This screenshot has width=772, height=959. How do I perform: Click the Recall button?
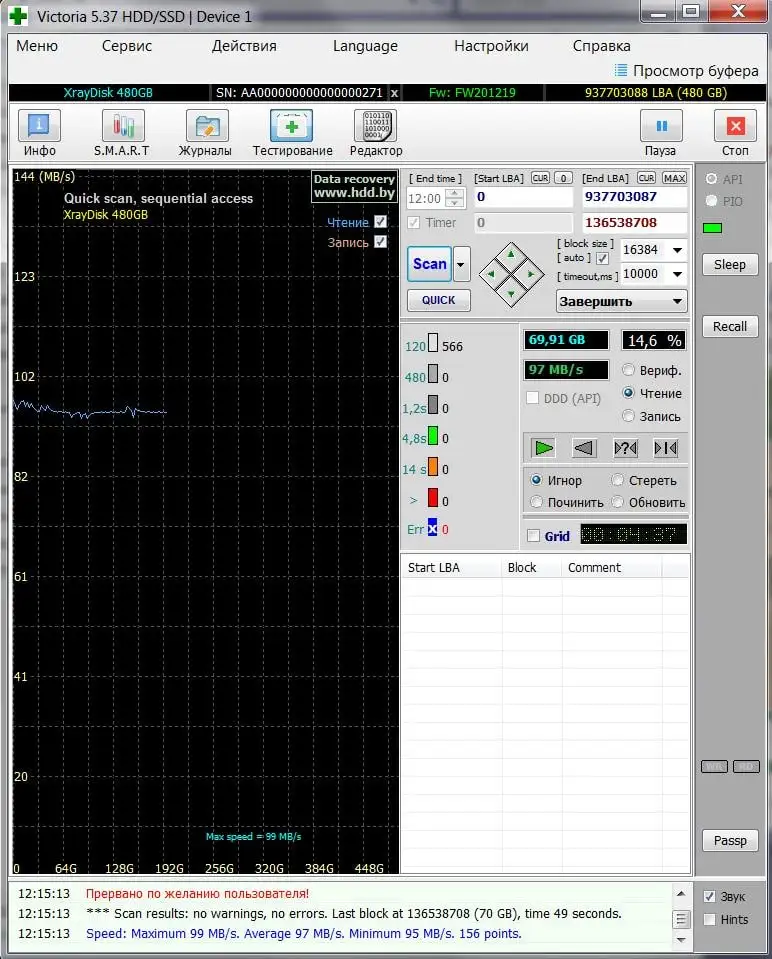tap(730, 327)
